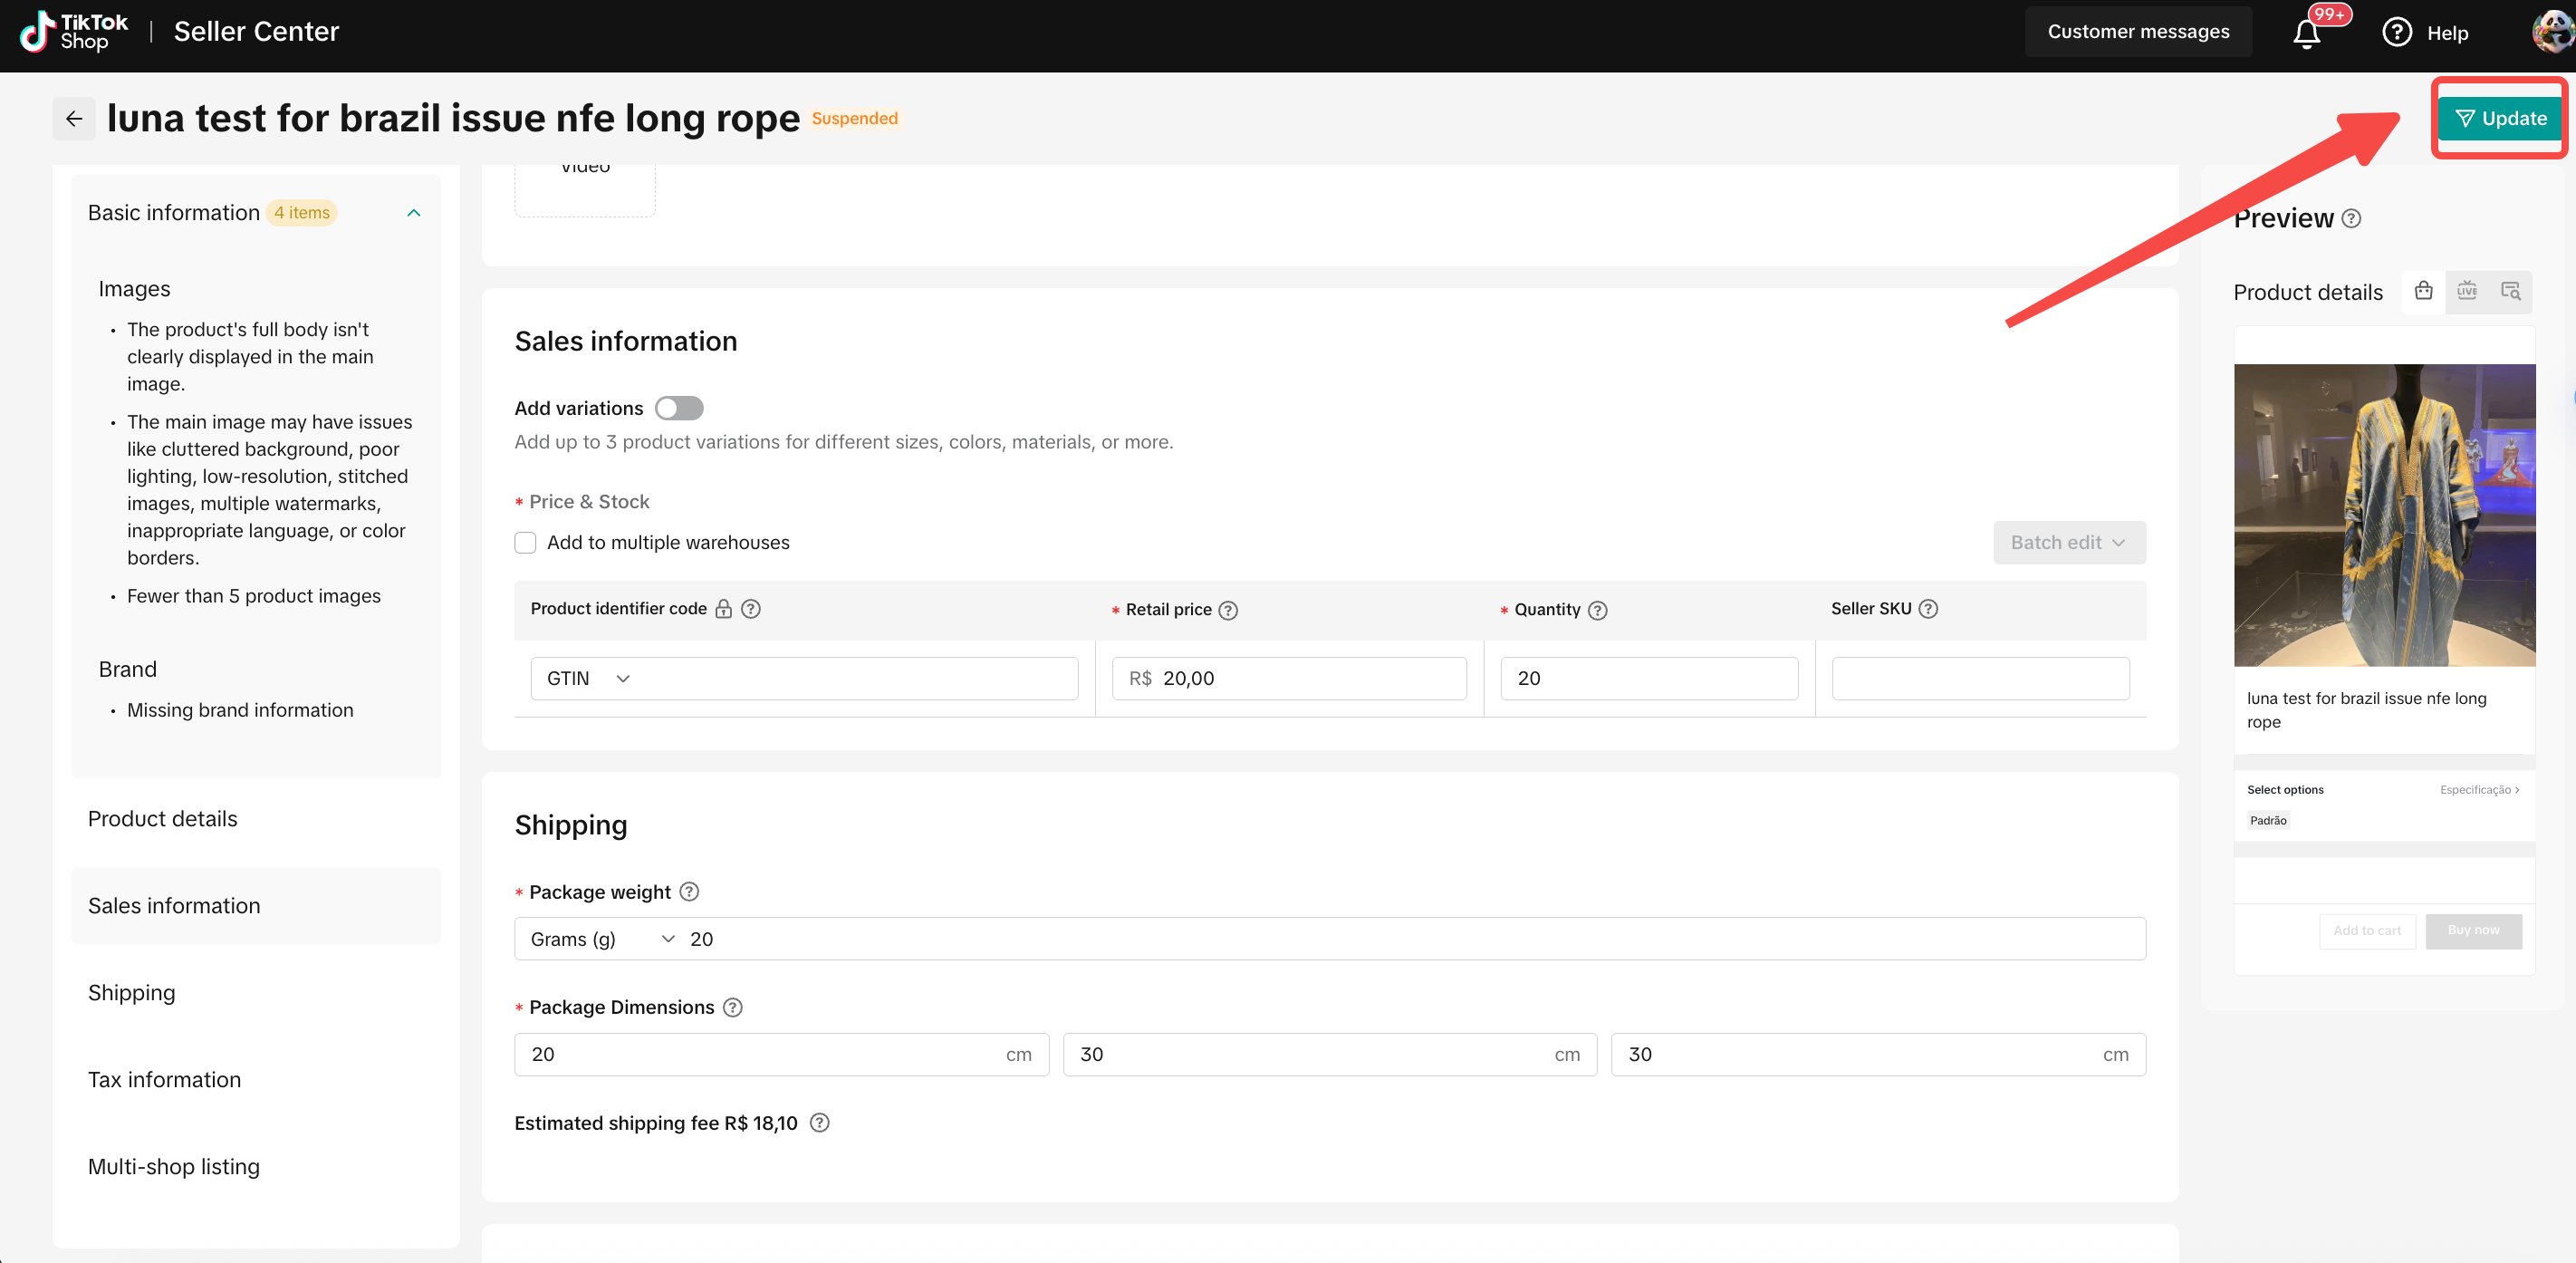Enable the Add variations toggle

(679, 408)
